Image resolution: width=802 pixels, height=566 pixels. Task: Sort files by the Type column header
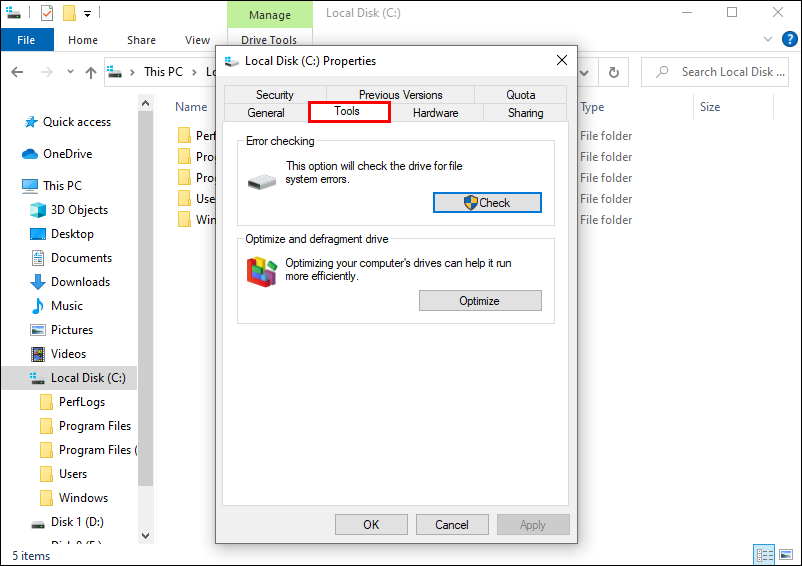point(593,107)
